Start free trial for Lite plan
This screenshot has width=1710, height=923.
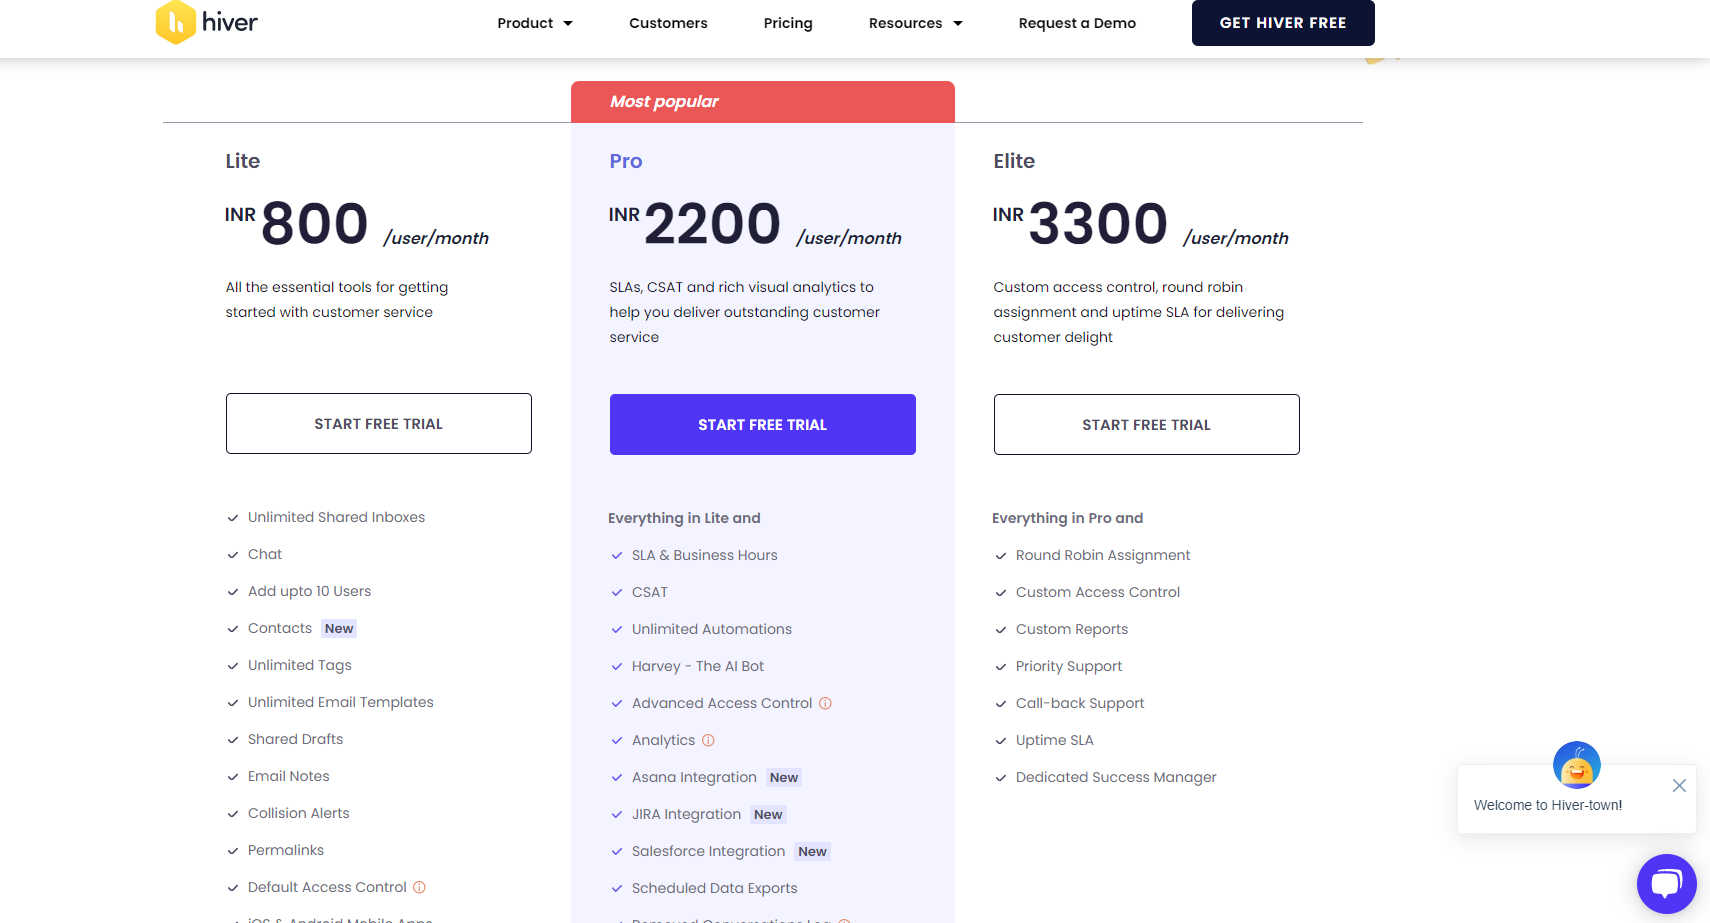378,424
